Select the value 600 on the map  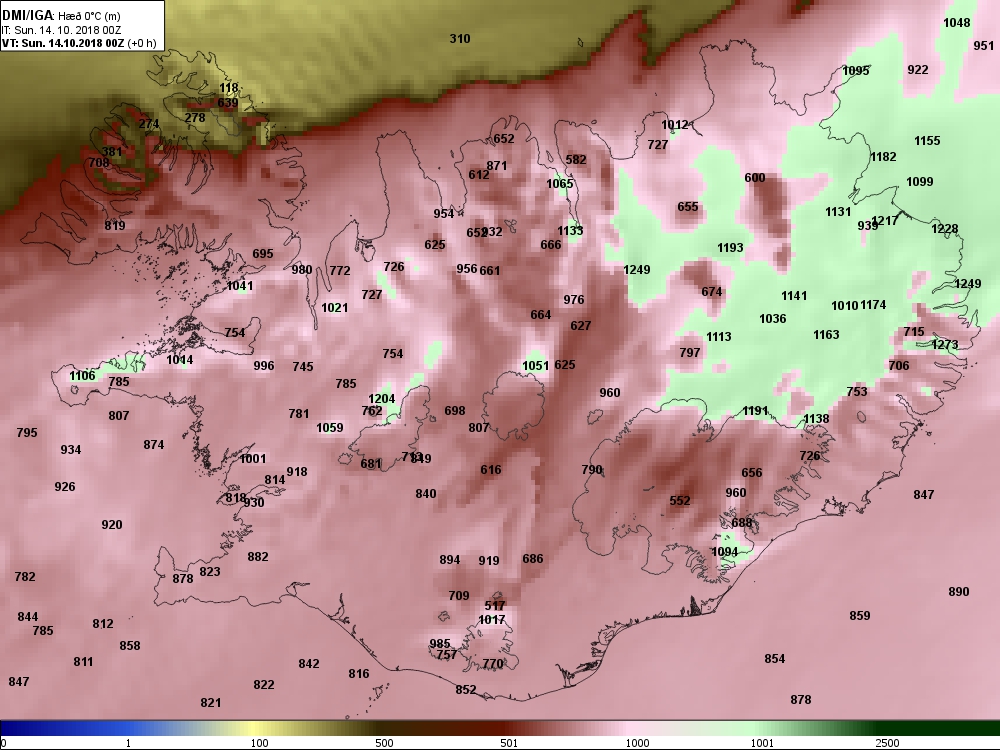[x=754, y=178]
